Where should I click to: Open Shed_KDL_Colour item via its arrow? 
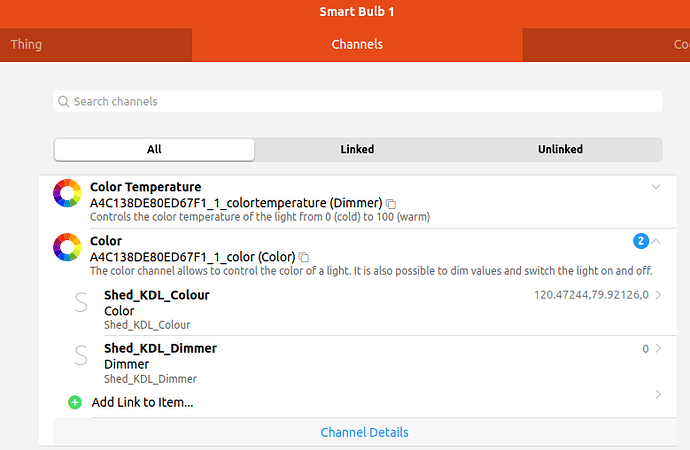658,295
